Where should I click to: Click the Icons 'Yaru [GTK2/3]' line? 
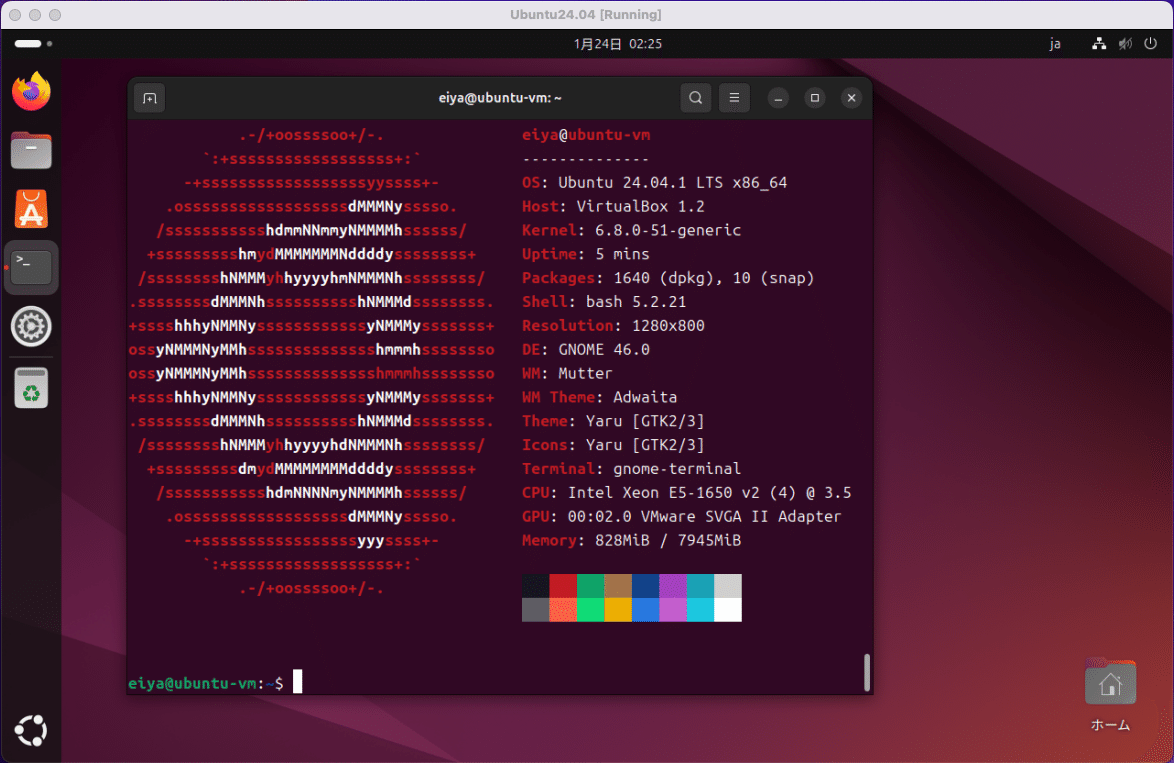click(613, 446)
